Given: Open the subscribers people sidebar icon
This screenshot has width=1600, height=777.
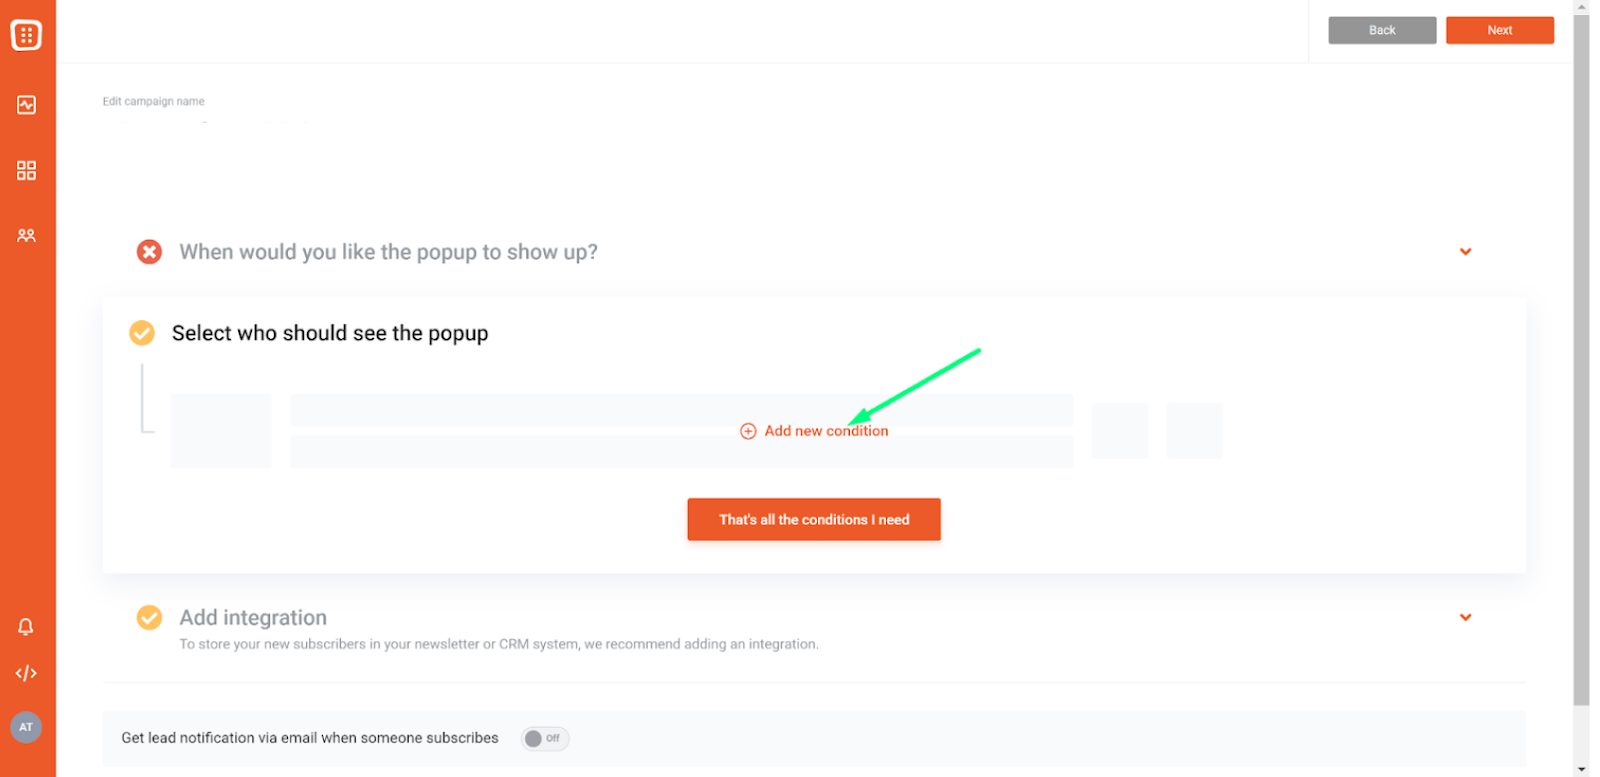Looking at the screenshot, I should point(26,236).
